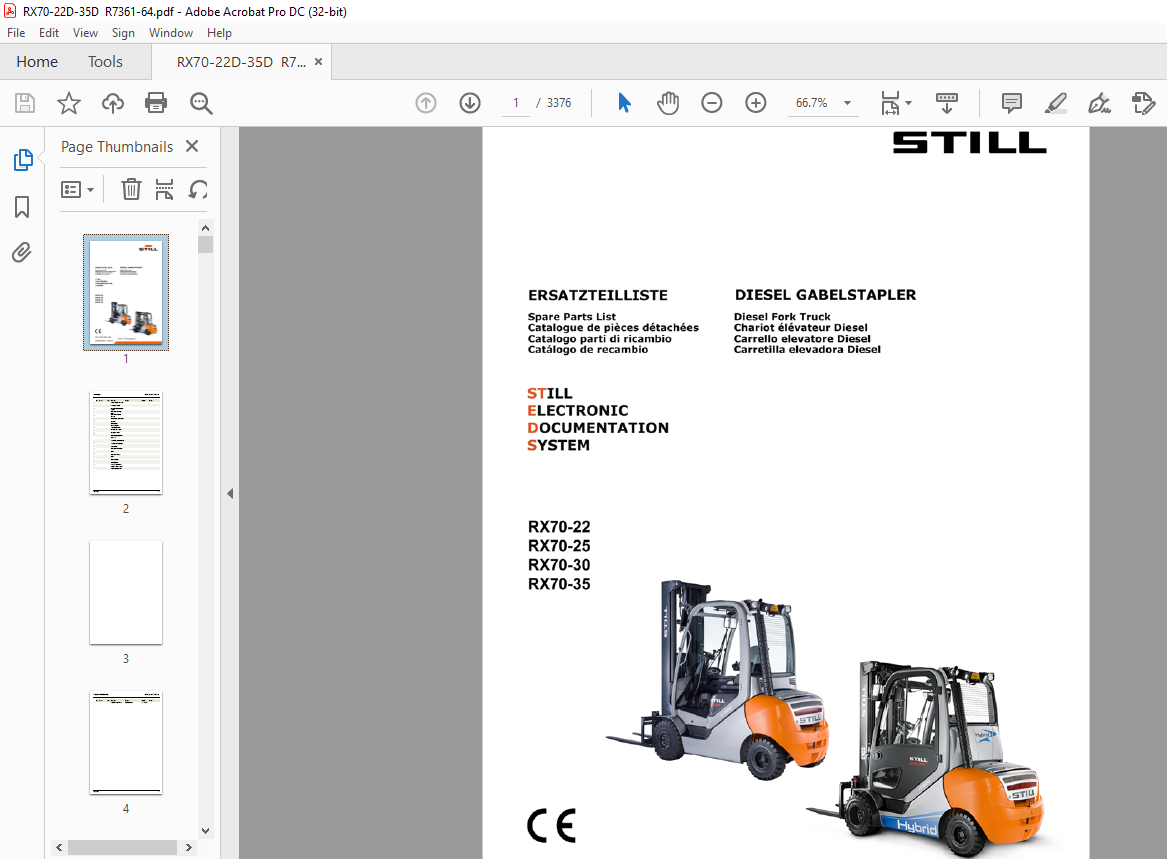The width and height of the screenshot is (1167, 859).
Task: Select the arrow selection tool
Action: (624, 103)
